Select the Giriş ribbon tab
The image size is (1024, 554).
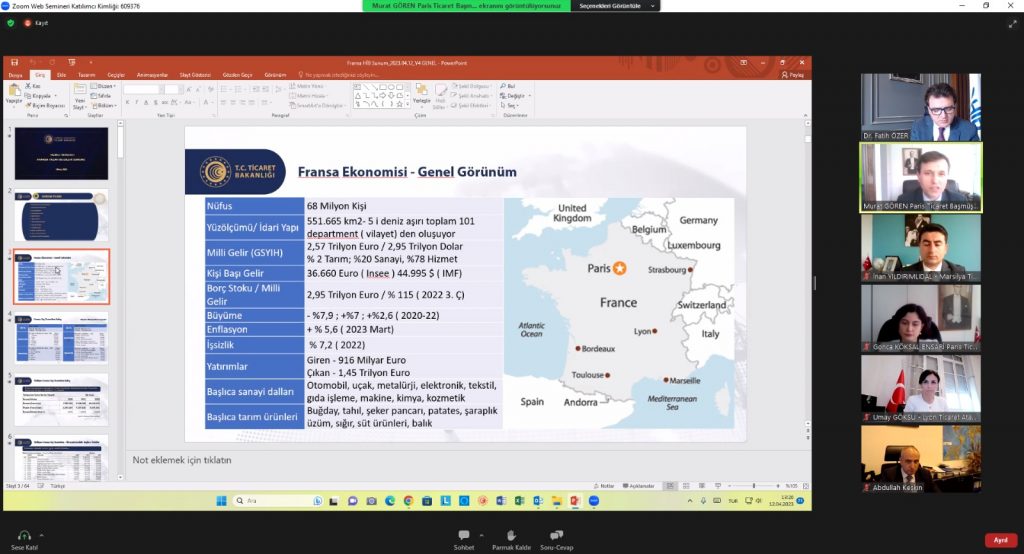point(40,75)
